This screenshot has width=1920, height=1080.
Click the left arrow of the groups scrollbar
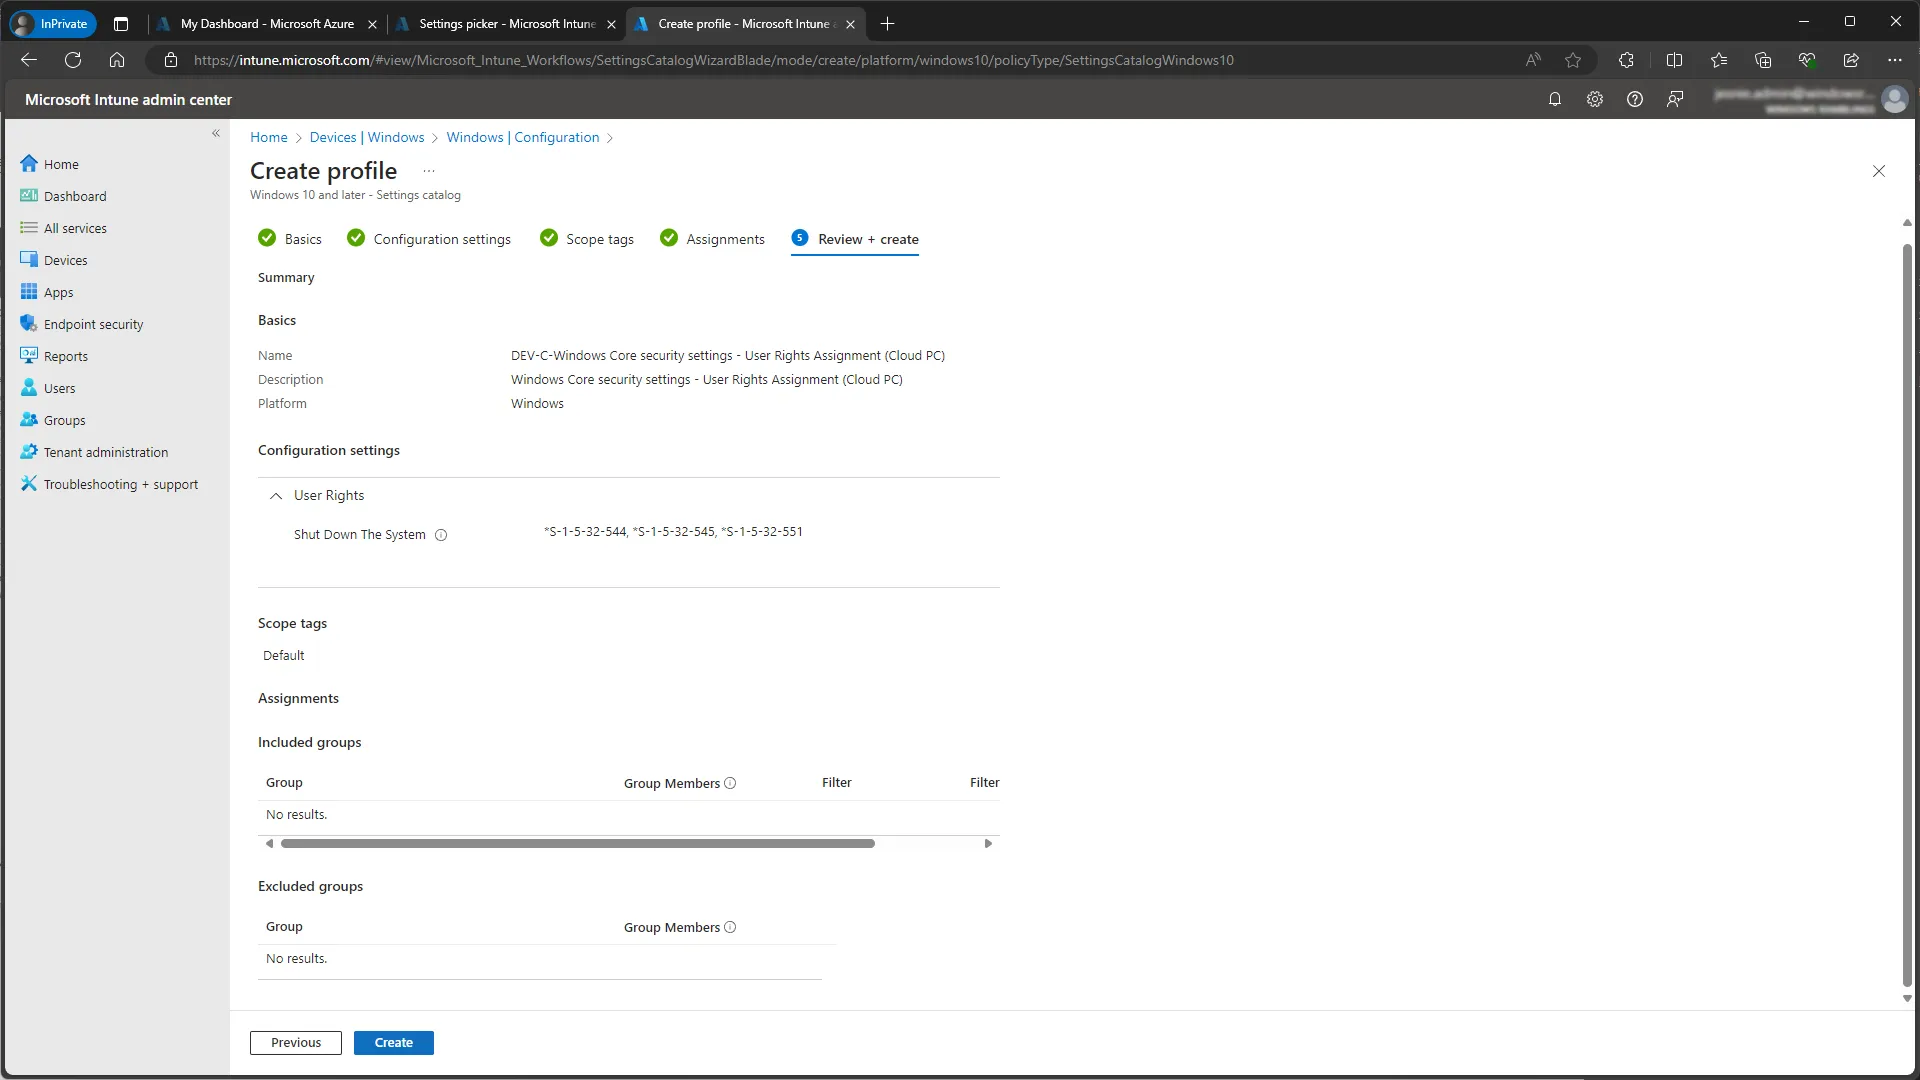(x=269, y=844)
